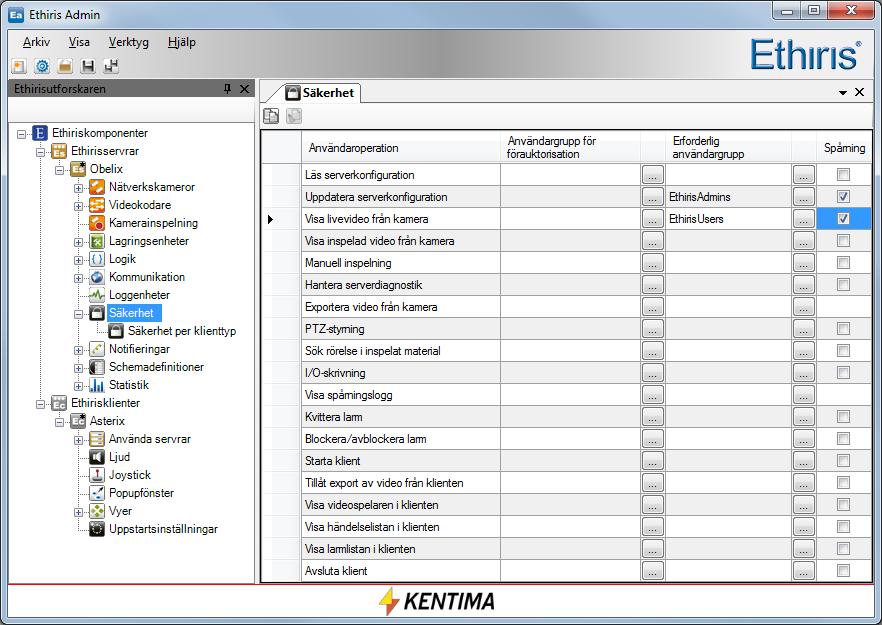The width and height of the screenshot is (882, 625).
Task: Click the Kommunikation globe icon
Action: click(97, 277)
